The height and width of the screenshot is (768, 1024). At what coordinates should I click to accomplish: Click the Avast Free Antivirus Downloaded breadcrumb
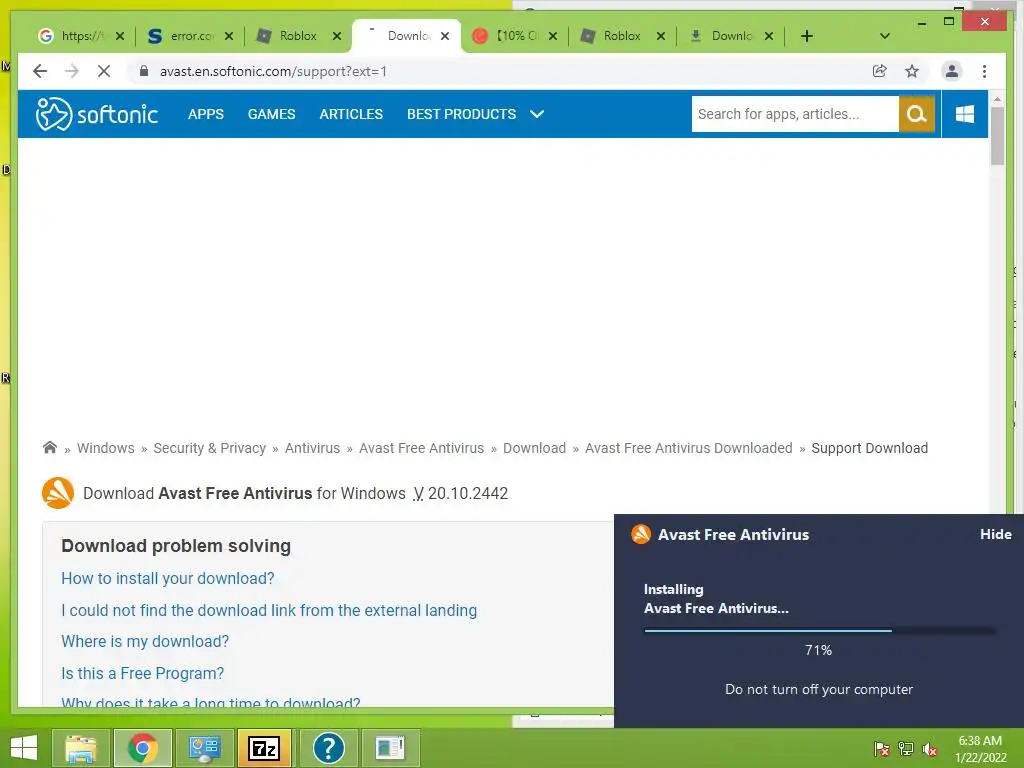pyautogui.click(x=688, y=448)
